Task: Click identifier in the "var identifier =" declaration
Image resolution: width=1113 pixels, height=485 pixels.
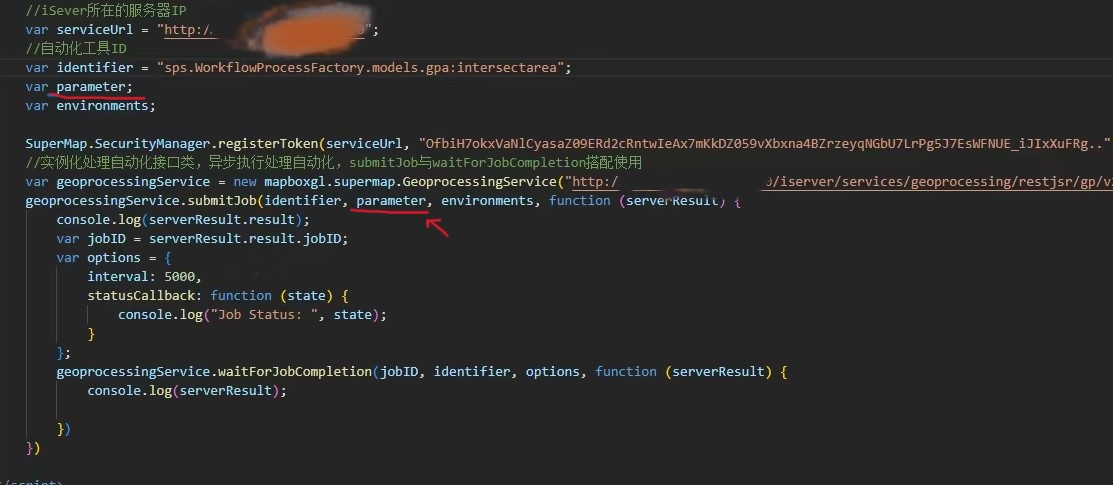Action: tap(95, 67)
